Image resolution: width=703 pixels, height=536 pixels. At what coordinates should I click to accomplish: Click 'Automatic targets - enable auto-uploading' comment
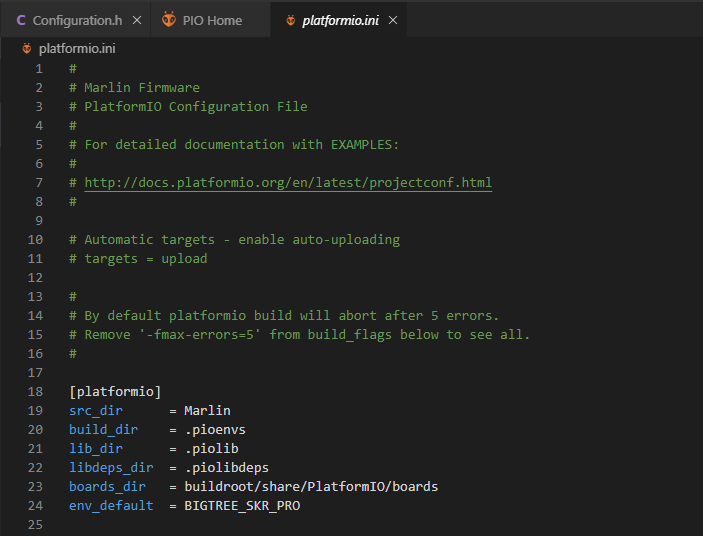(242, 240)
